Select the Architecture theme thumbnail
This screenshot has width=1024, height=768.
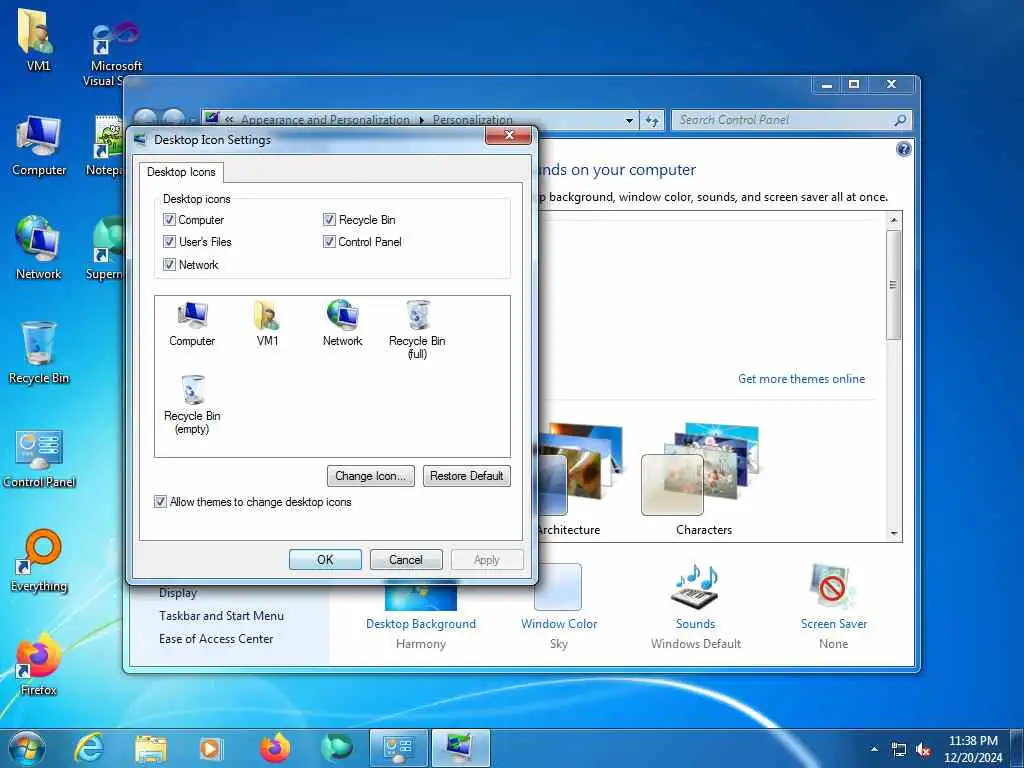click(x=580, y=470)
